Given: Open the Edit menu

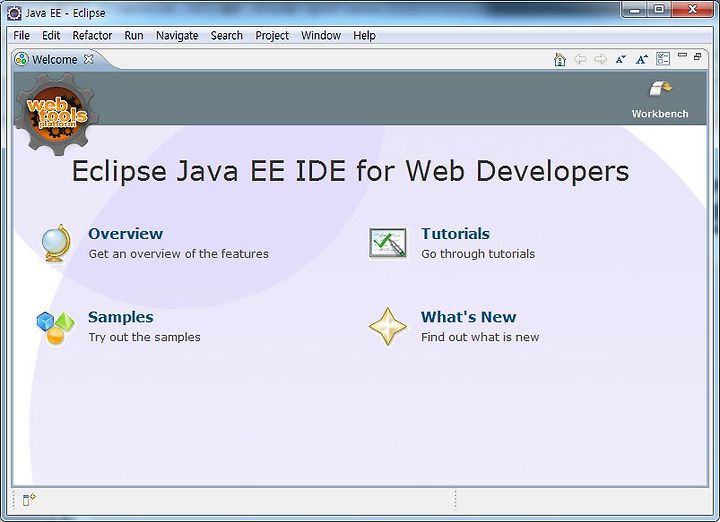Looking at the screenshot, I should [51, 35].
